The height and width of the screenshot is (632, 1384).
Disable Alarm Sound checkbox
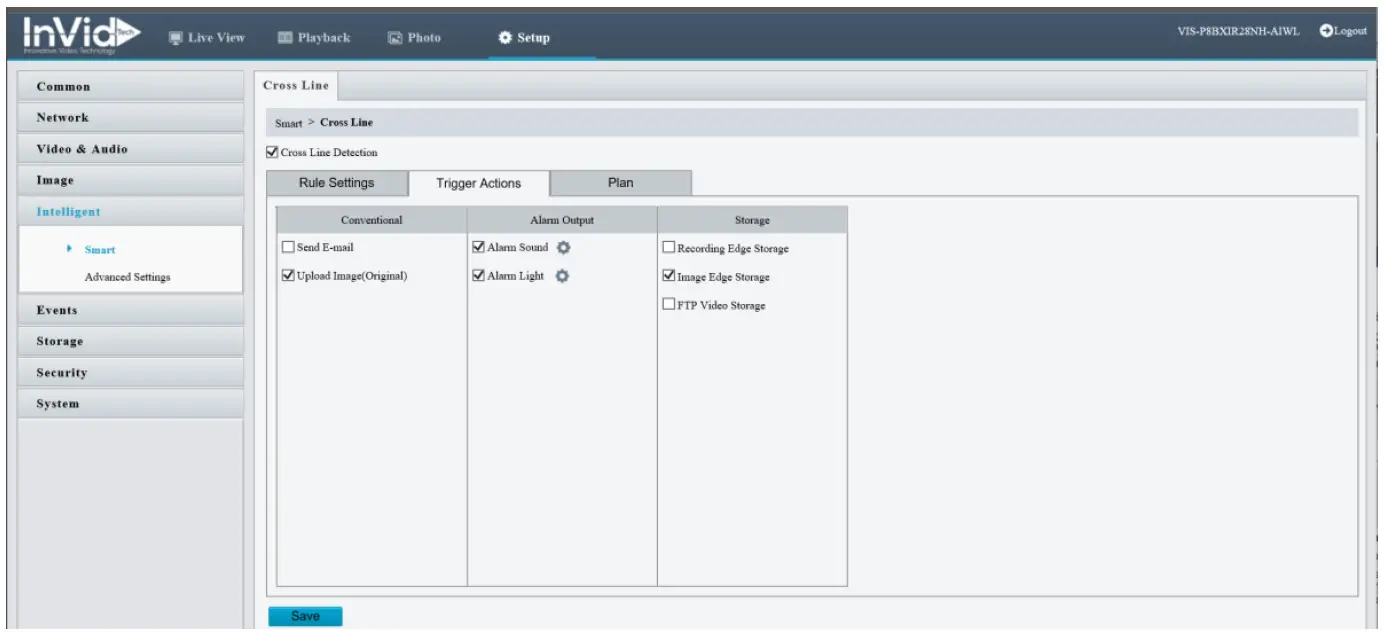coord(479,247)
